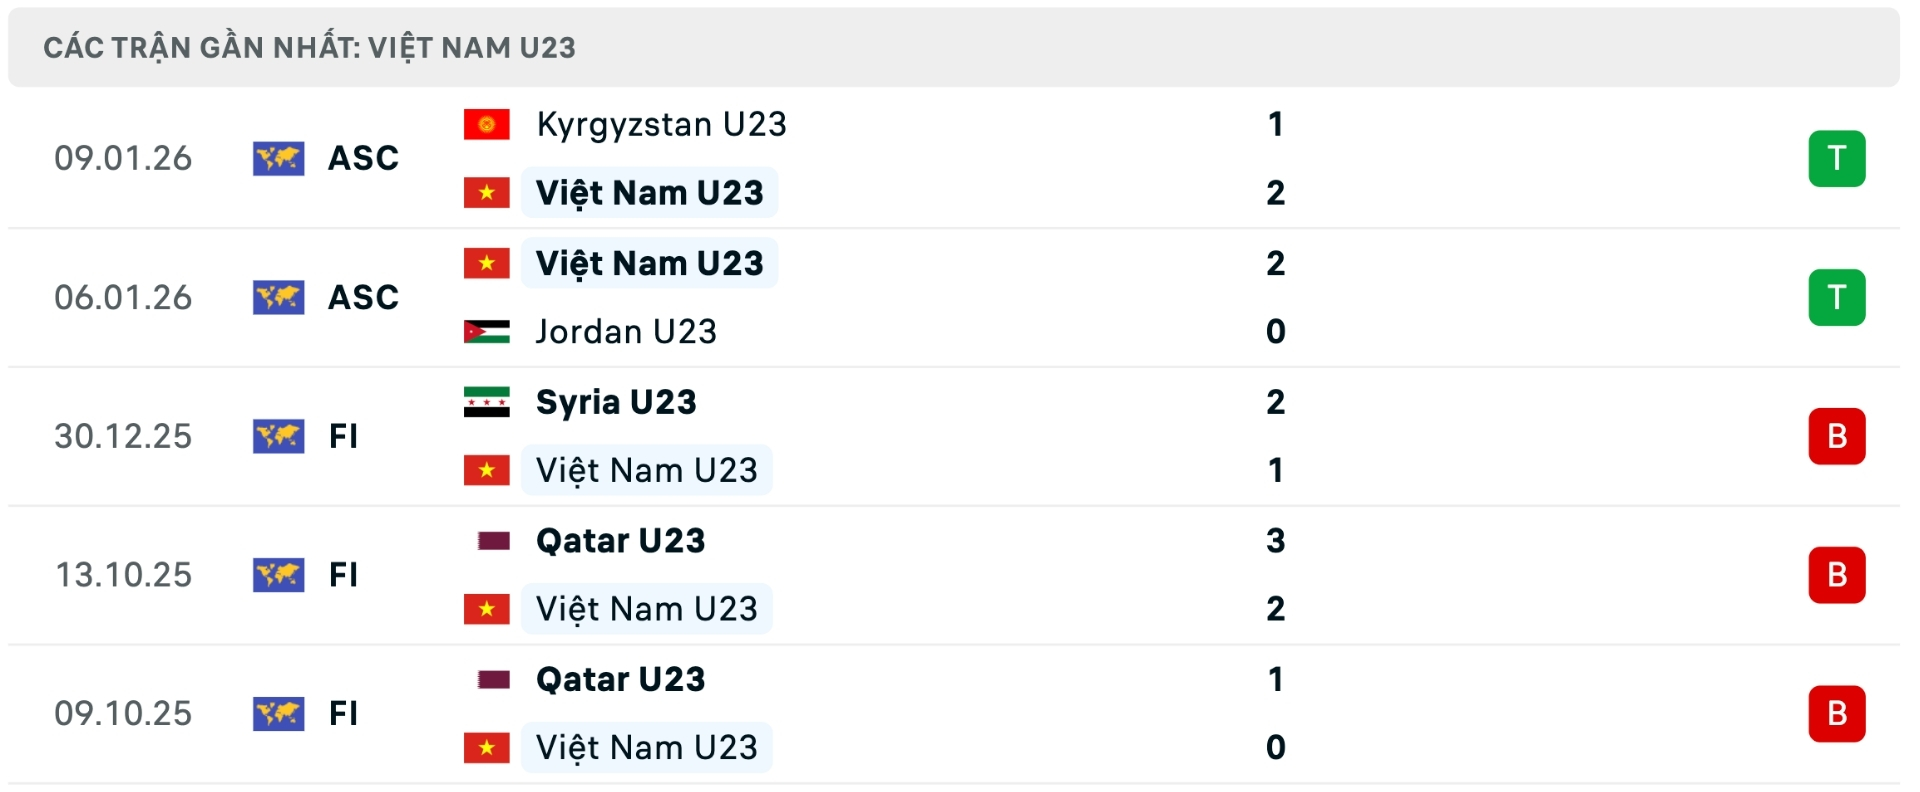Click the Kyrgyzstan U23 flag icon
The height and width of the screenshot is (792, 1920).
(487, 124)
